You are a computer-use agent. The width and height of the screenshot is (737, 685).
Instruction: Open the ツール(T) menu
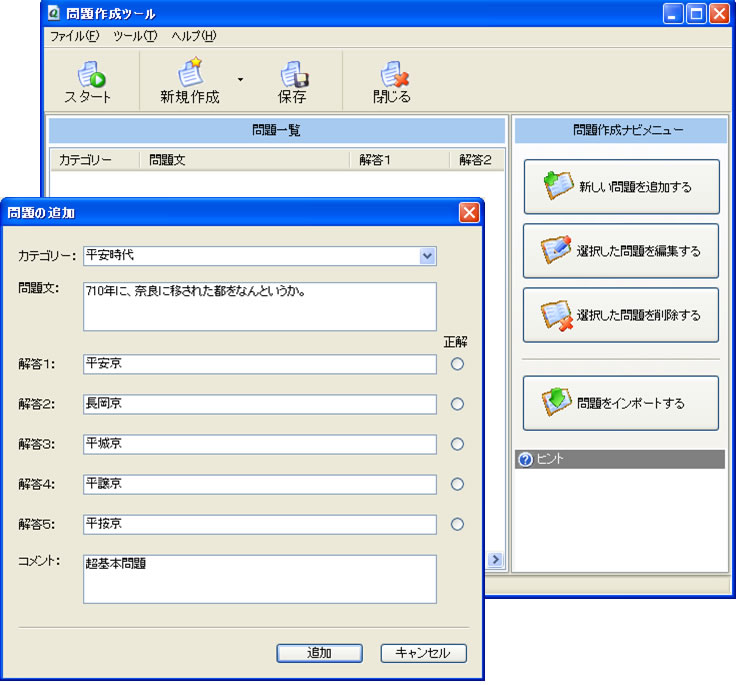(135, 36)
